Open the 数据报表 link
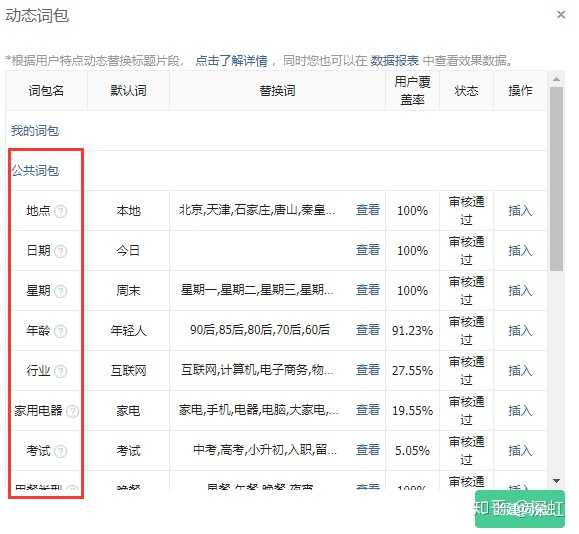The height and width of the screenshot is (534, 579). pyautogui.click(x=394, y=60)
